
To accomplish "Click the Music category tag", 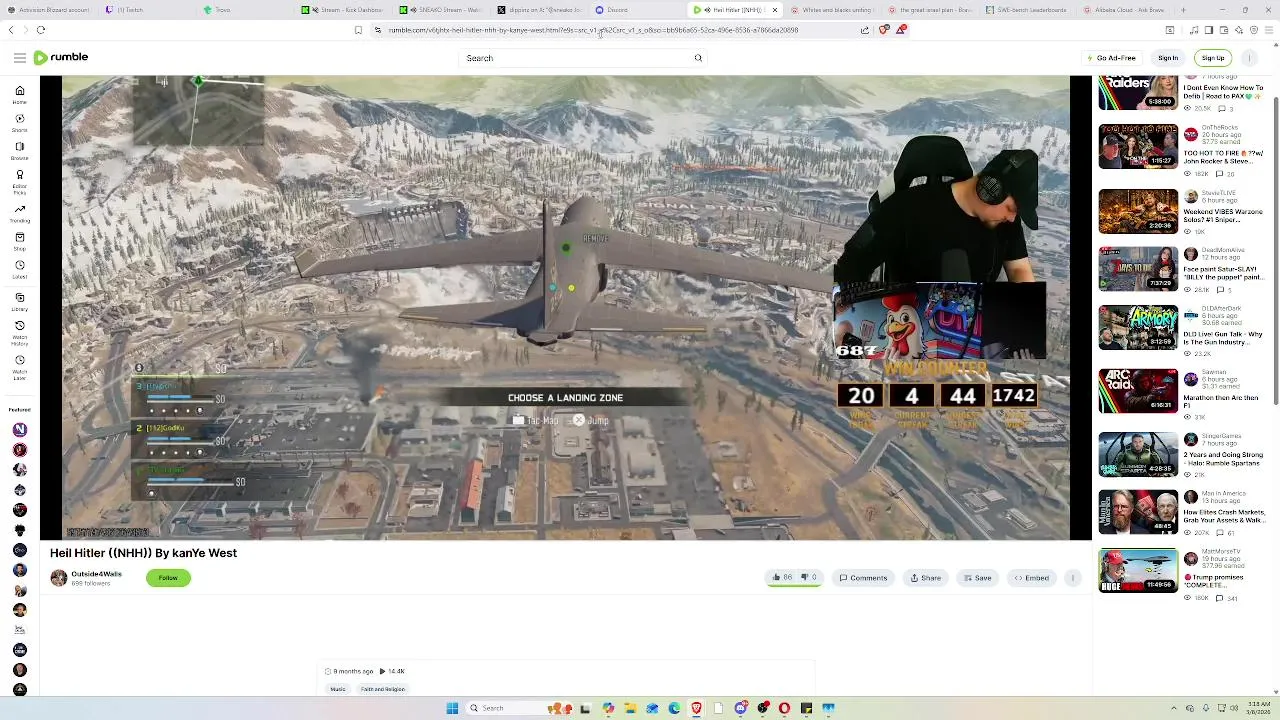I will [x=338, y=689].
